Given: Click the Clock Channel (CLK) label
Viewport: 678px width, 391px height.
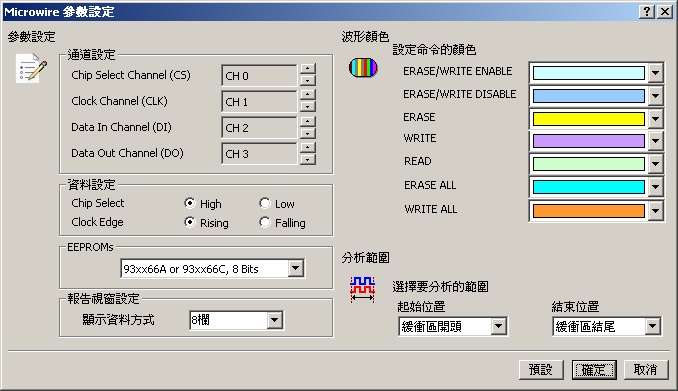Looking at the screenshot, I should (119, 101).
